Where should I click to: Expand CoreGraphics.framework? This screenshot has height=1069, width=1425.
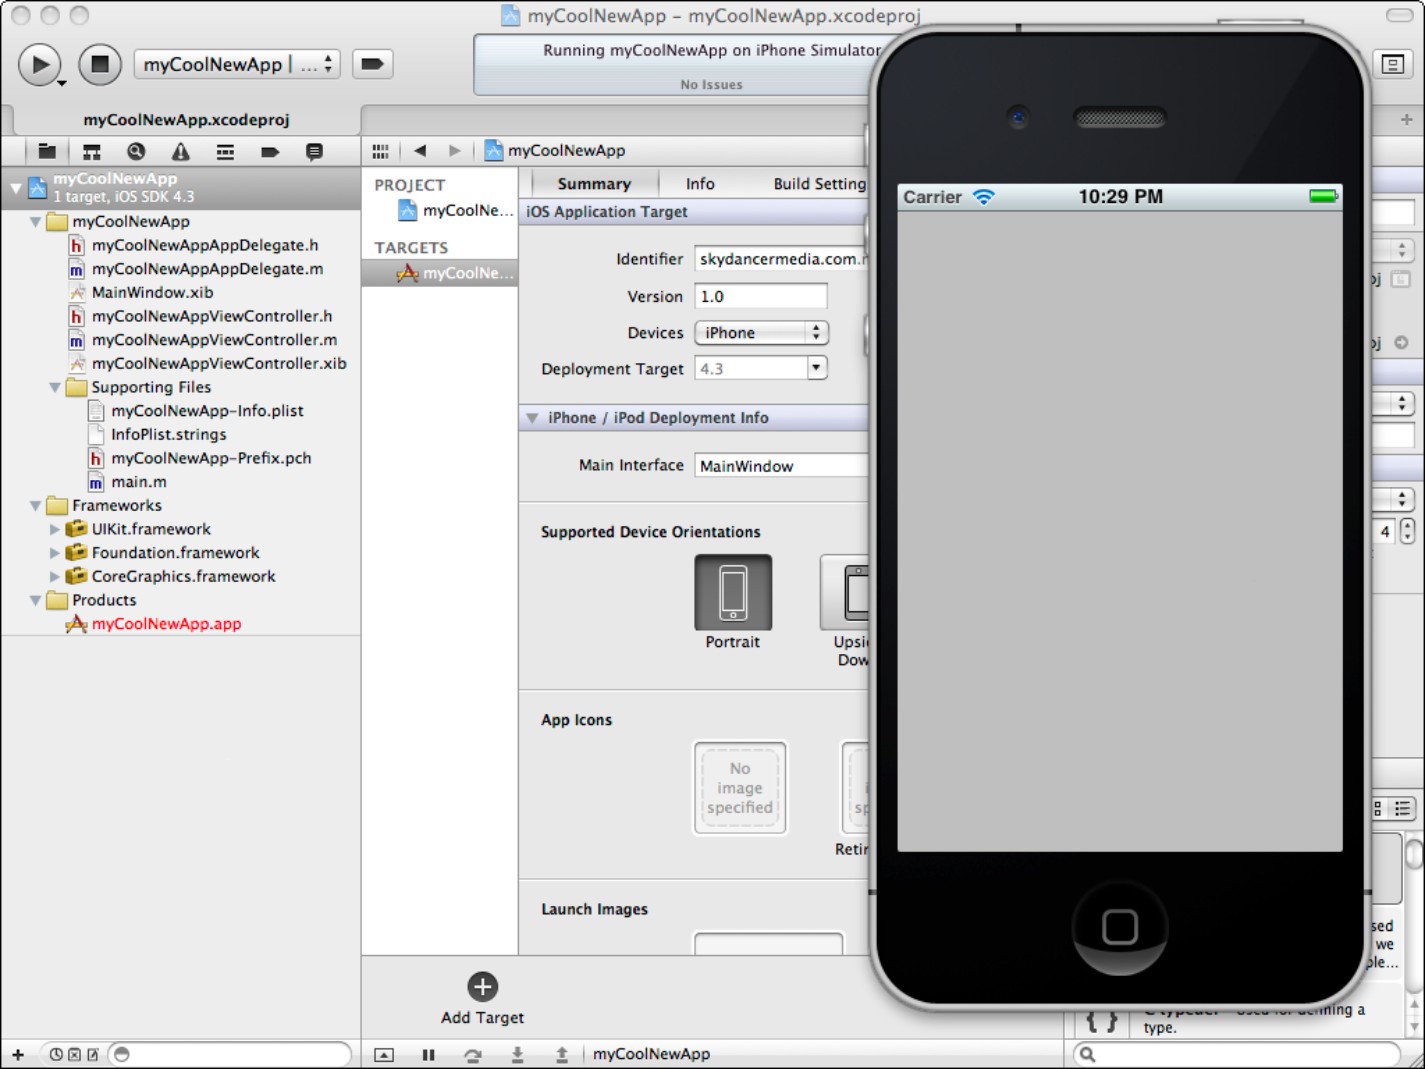[x=55, y=577]
